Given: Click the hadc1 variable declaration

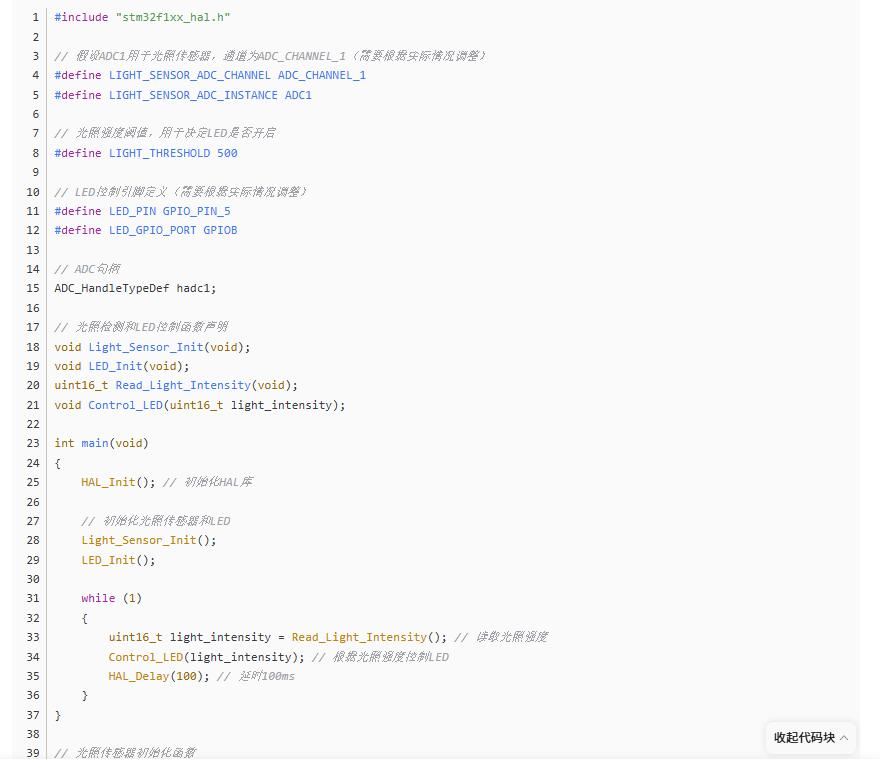Looking at the screenshot, I should 195,288.
